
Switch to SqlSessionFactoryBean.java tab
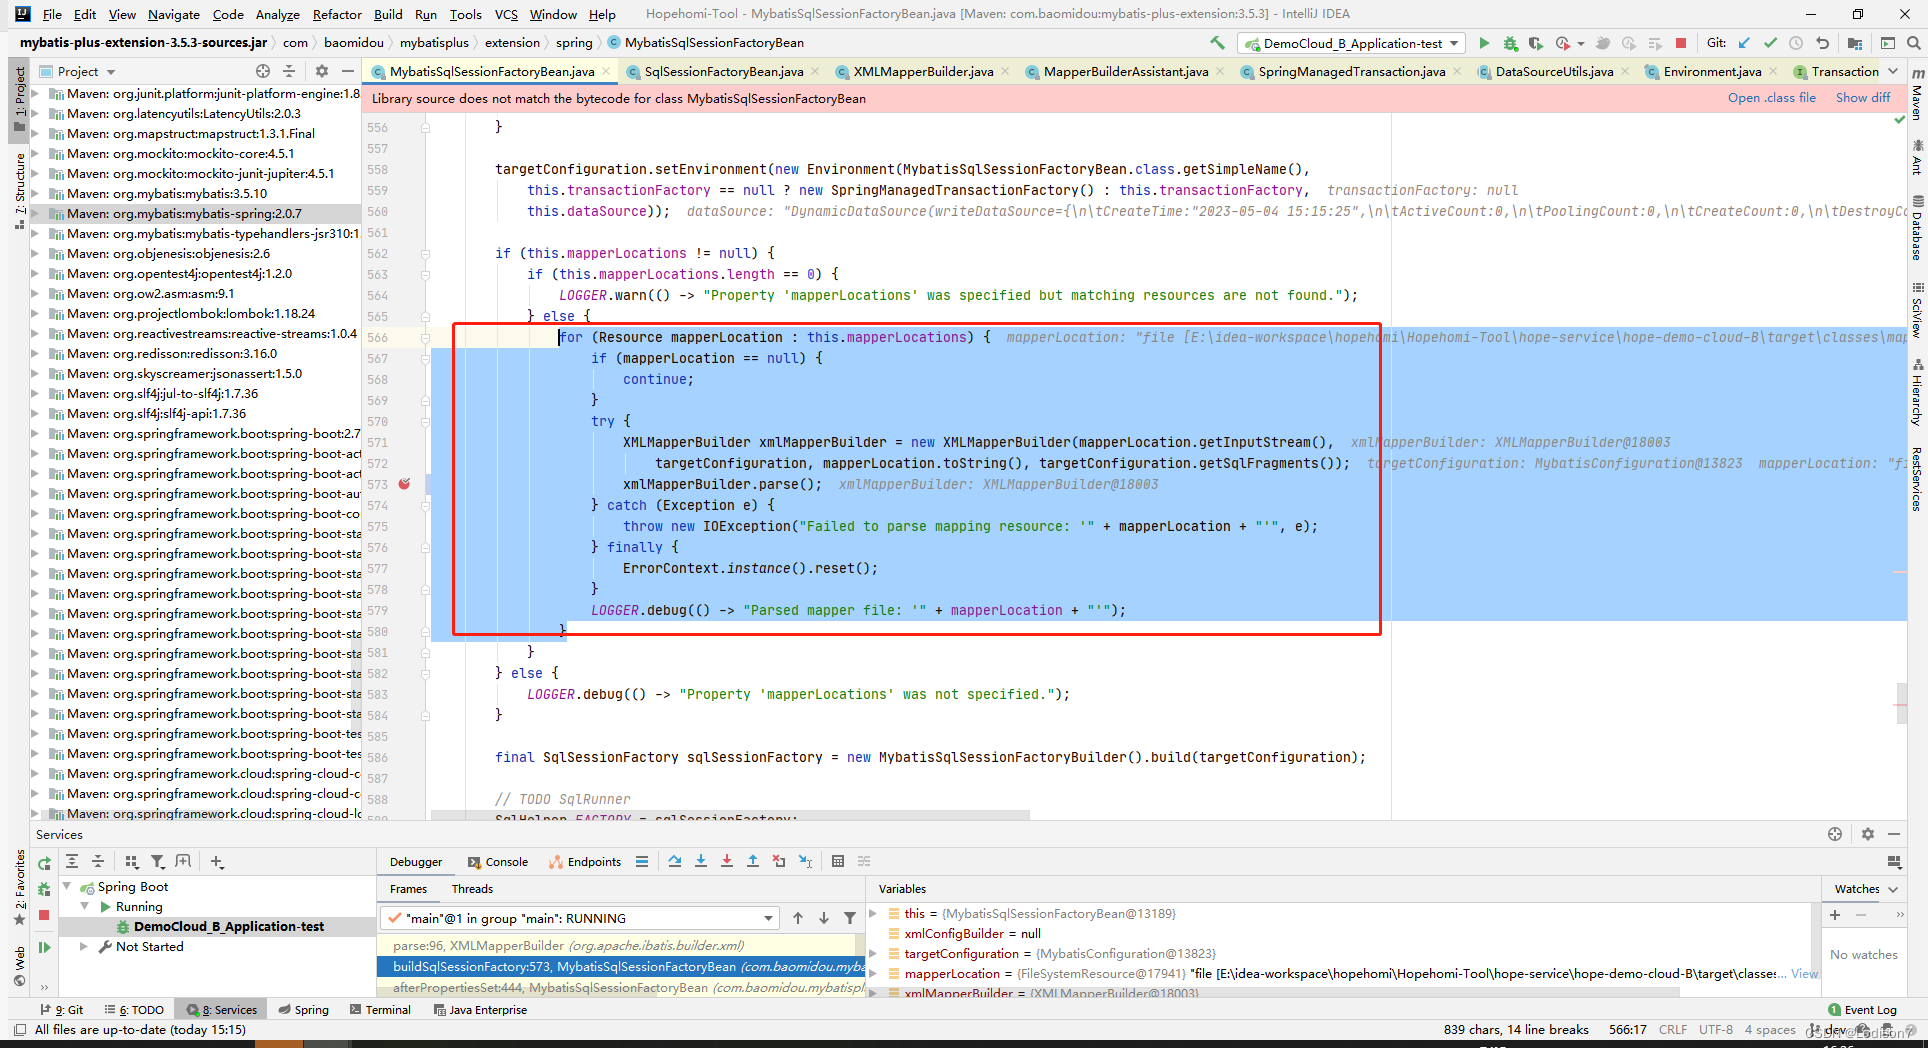point(722,71)
